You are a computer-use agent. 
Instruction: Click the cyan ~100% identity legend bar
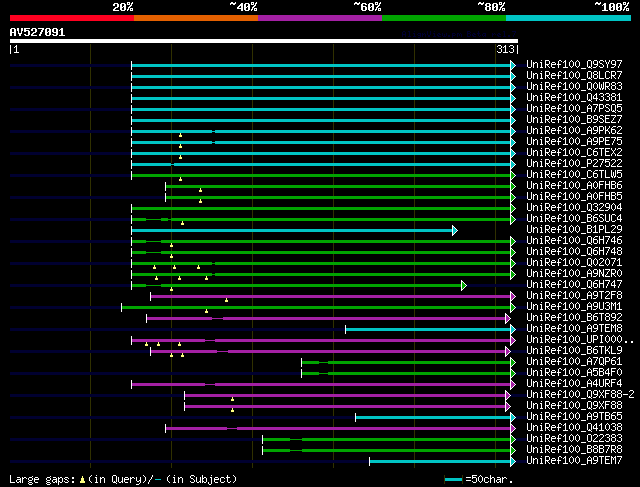coord(569,18)
